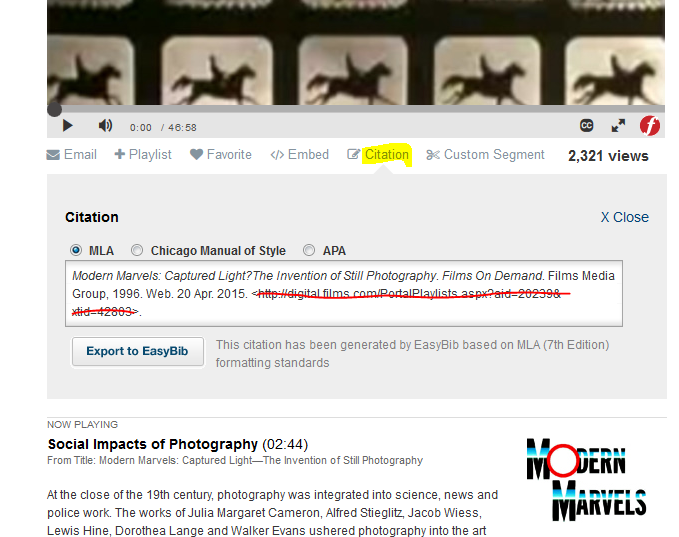
Task: Click the 46:58 total duration text
Action: click(x=182, y=128)
